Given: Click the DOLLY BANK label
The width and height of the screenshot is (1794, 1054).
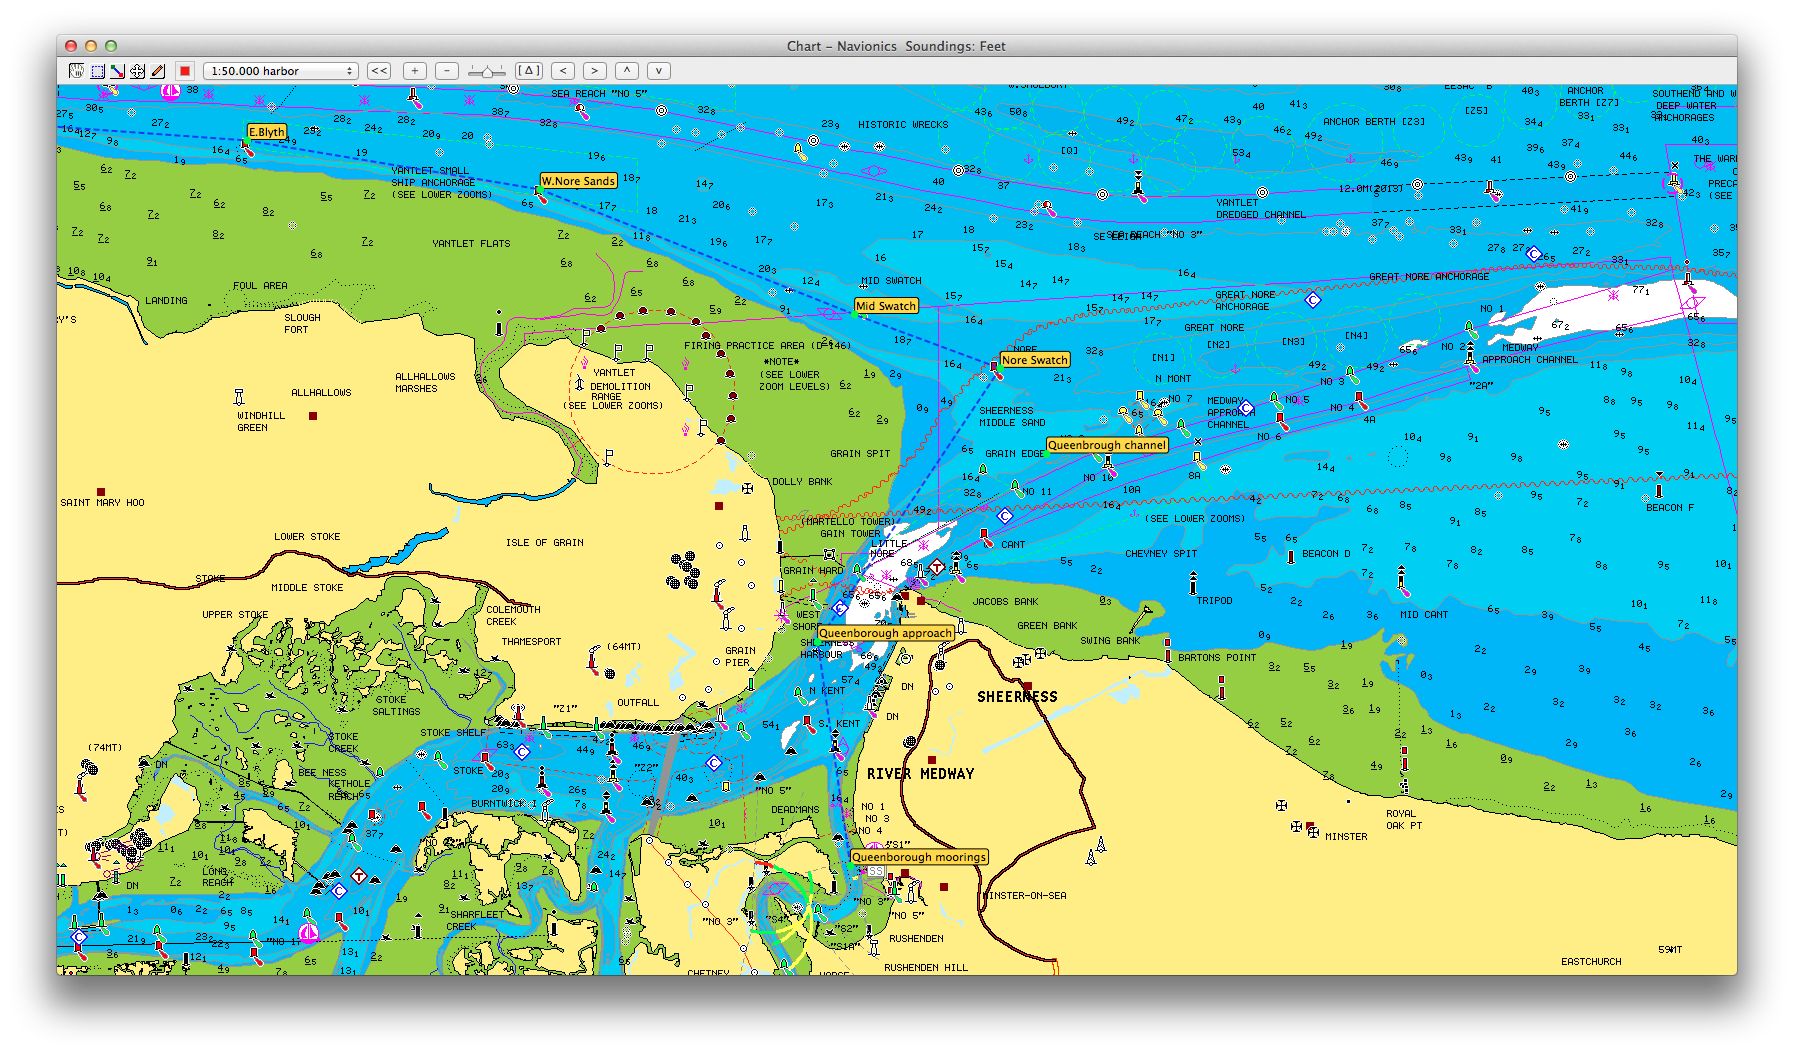Looking at the screenshot, I should click(x=802, y=482).
